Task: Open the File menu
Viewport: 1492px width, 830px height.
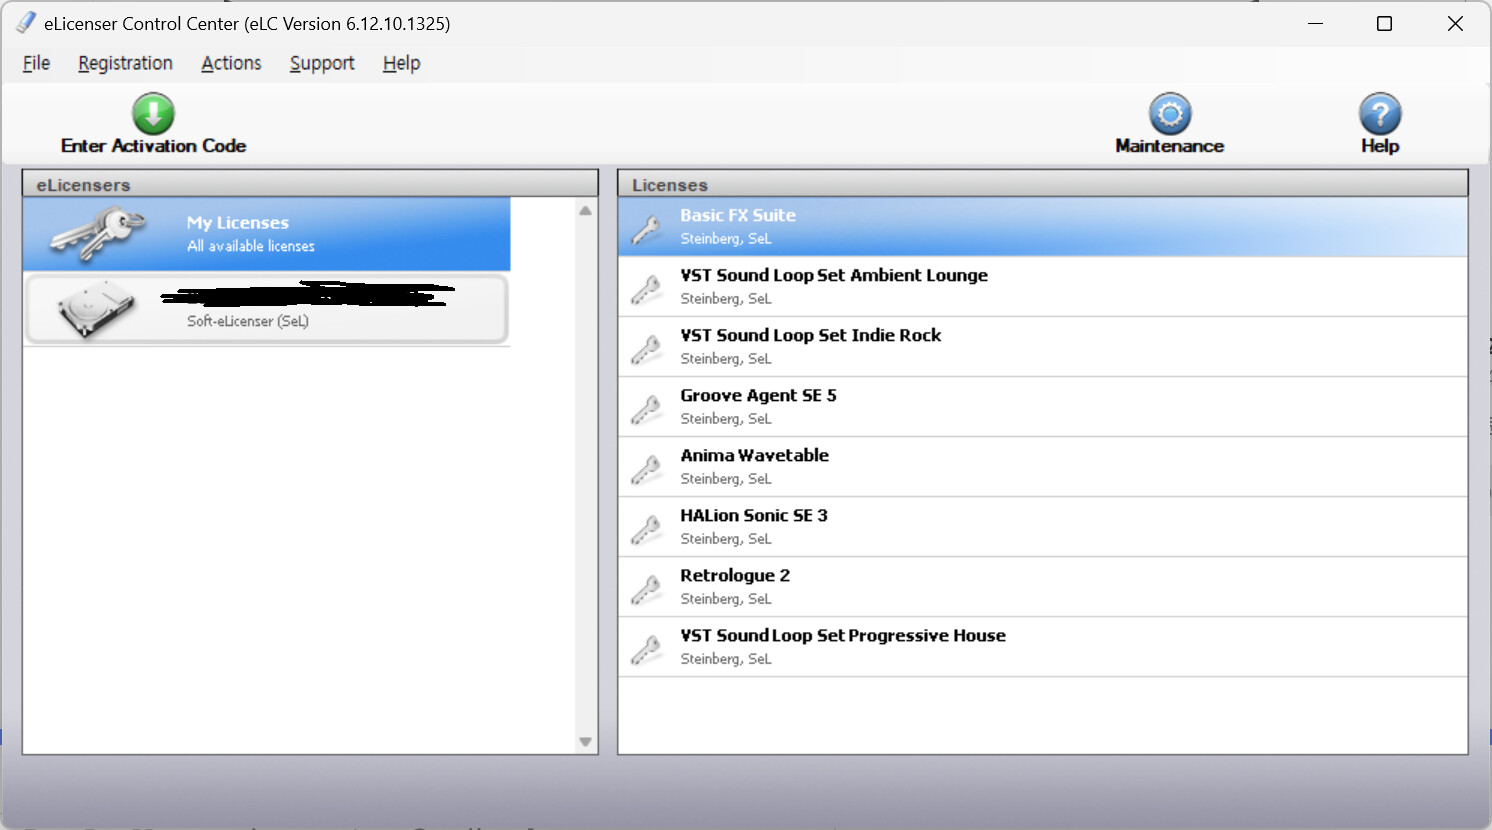Action: tap(36, 63)
